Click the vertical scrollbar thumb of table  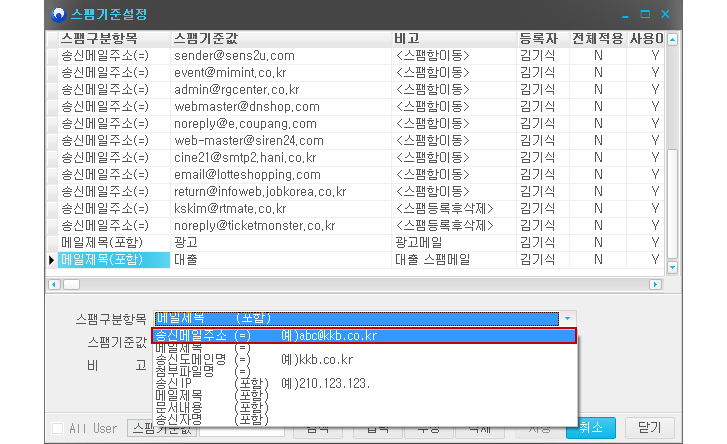click(x=672, y=204)
